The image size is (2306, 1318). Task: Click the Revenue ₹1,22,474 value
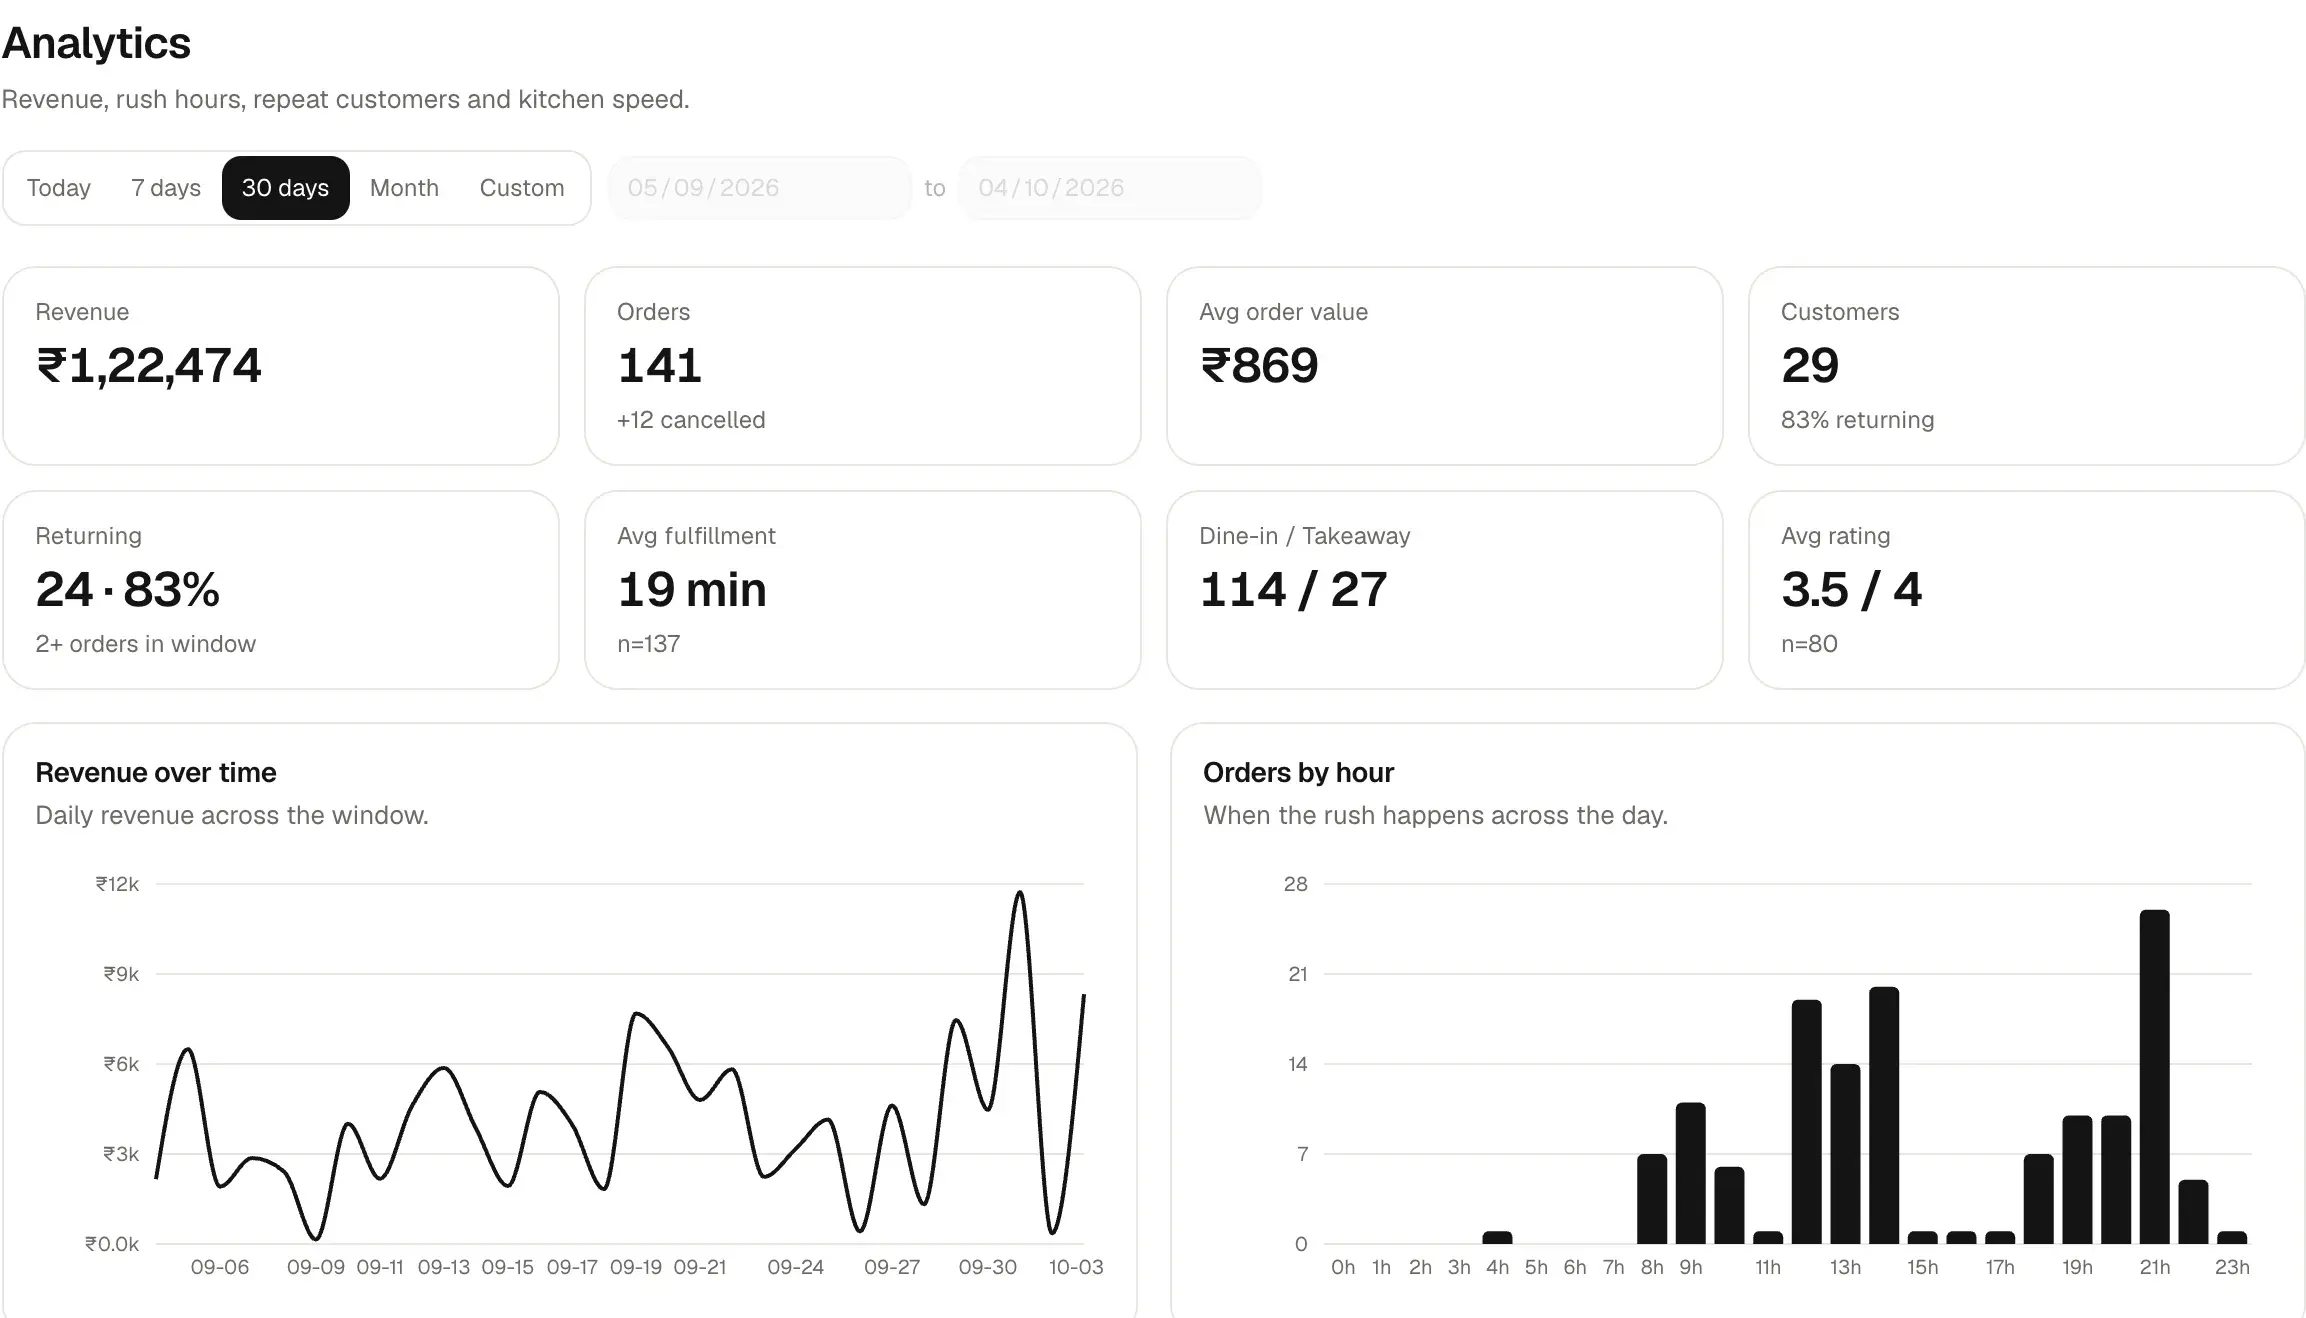149,365
